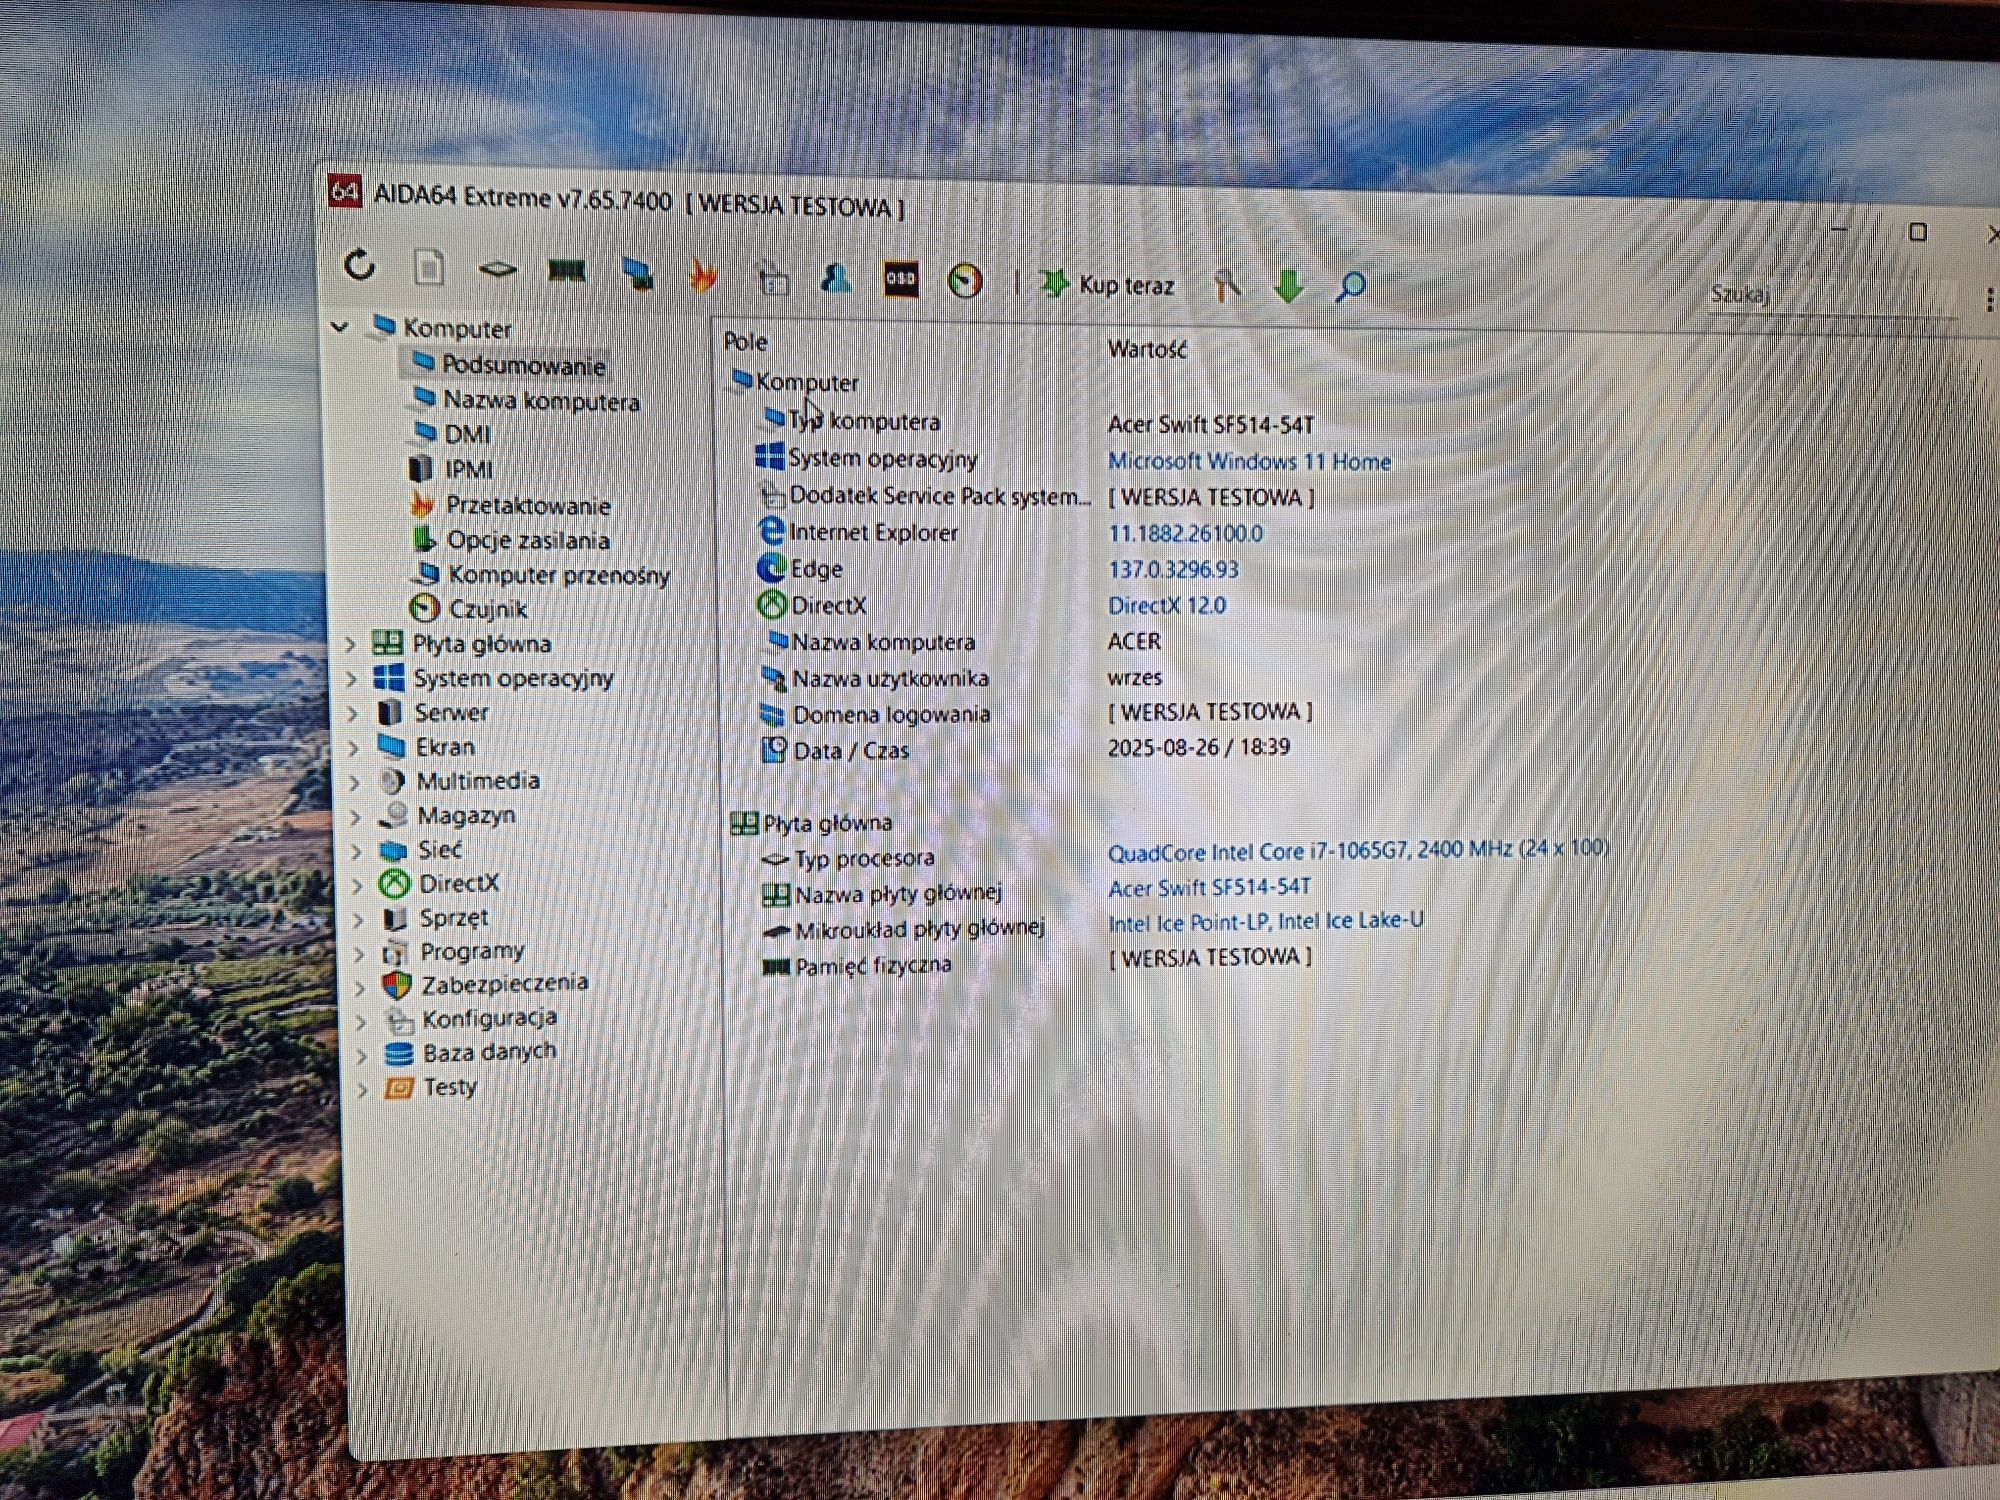
Task: Expand the Serwer tree node
Action: (353, 713)
